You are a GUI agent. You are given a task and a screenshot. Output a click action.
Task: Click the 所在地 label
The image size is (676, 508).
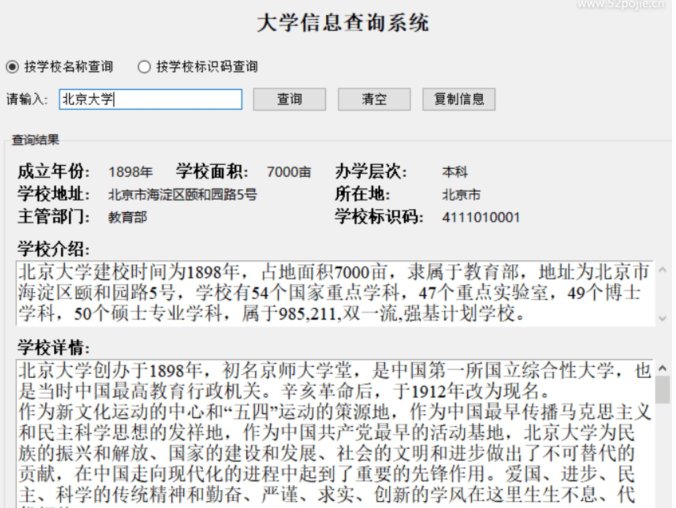click(x=363, y=194)
